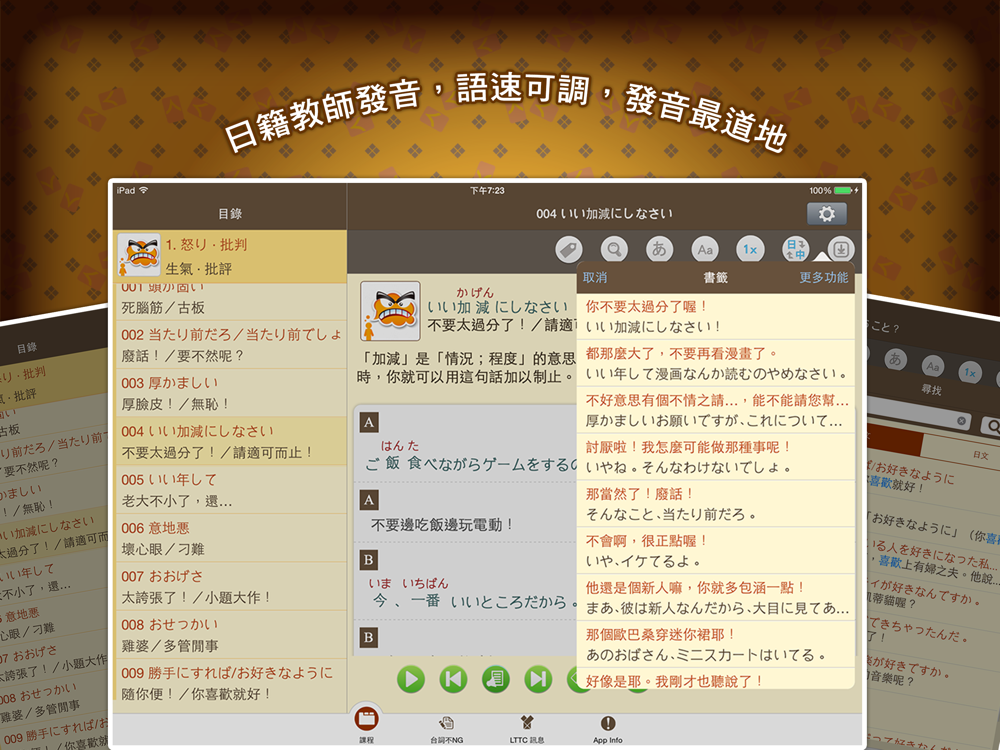Select lesson 死腦筋／古板

click(230, 302)
